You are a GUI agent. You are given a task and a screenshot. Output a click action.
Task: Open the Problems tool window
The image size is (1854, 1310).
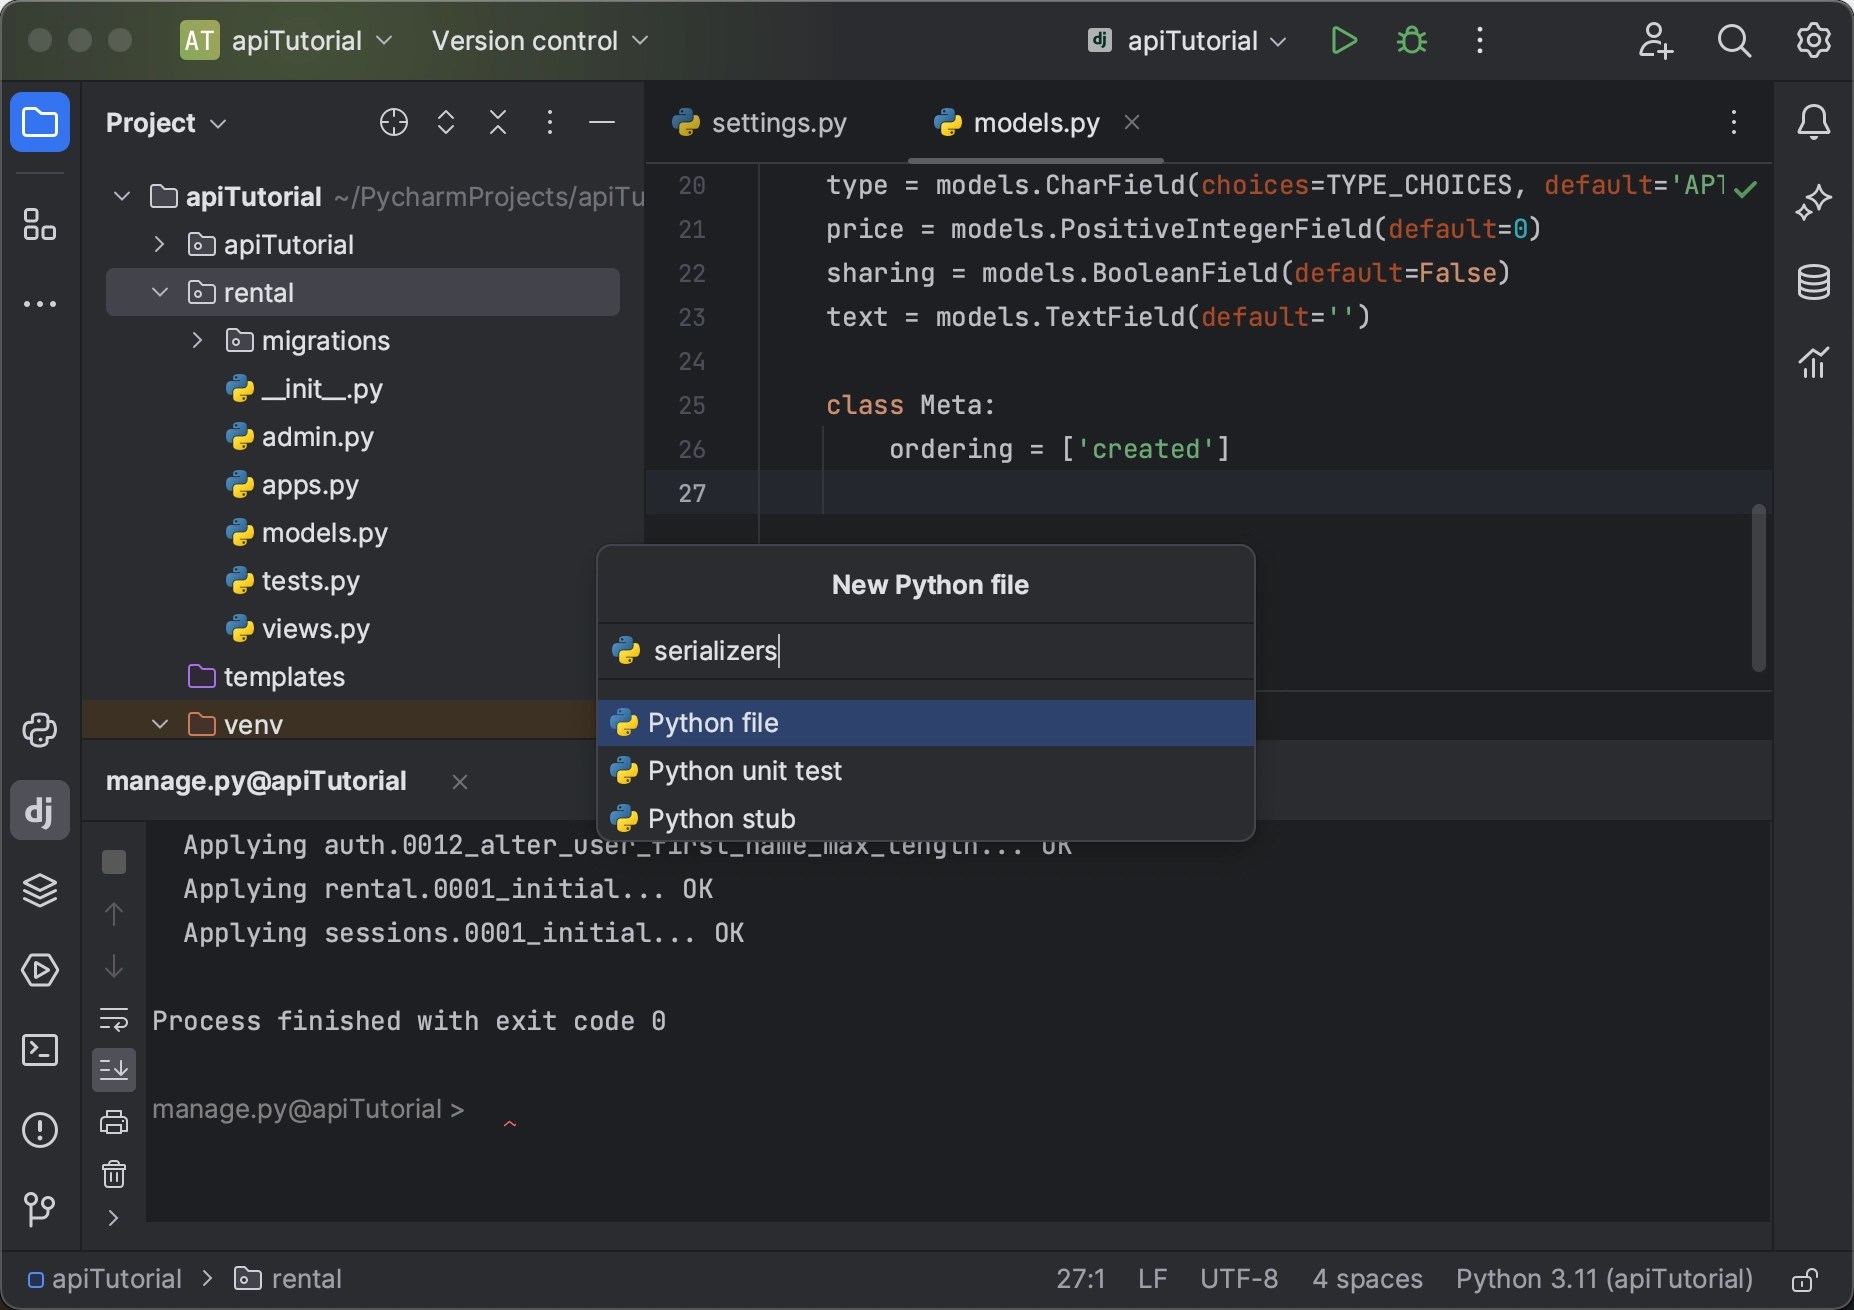pyautogui.click(x=38, y=1130)
